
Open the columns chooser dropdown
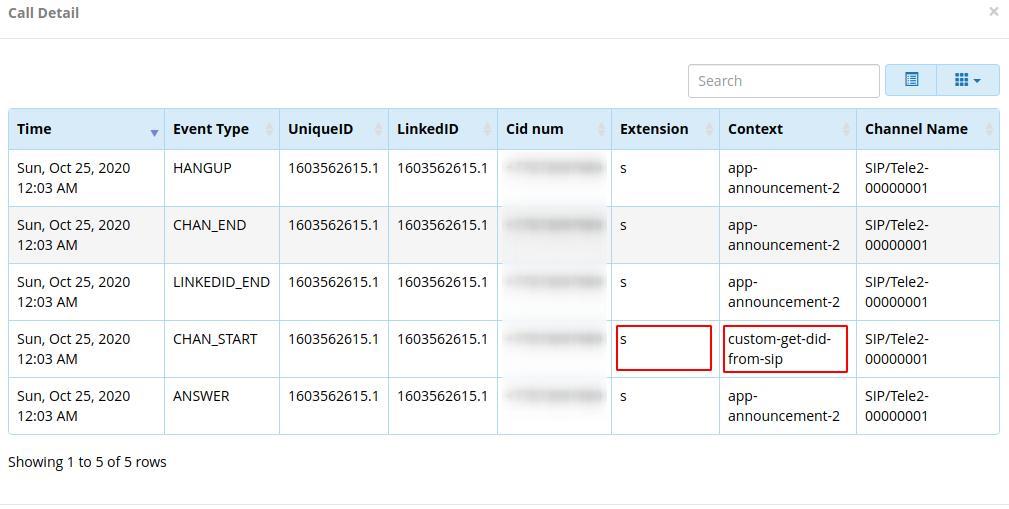[967, 80]
